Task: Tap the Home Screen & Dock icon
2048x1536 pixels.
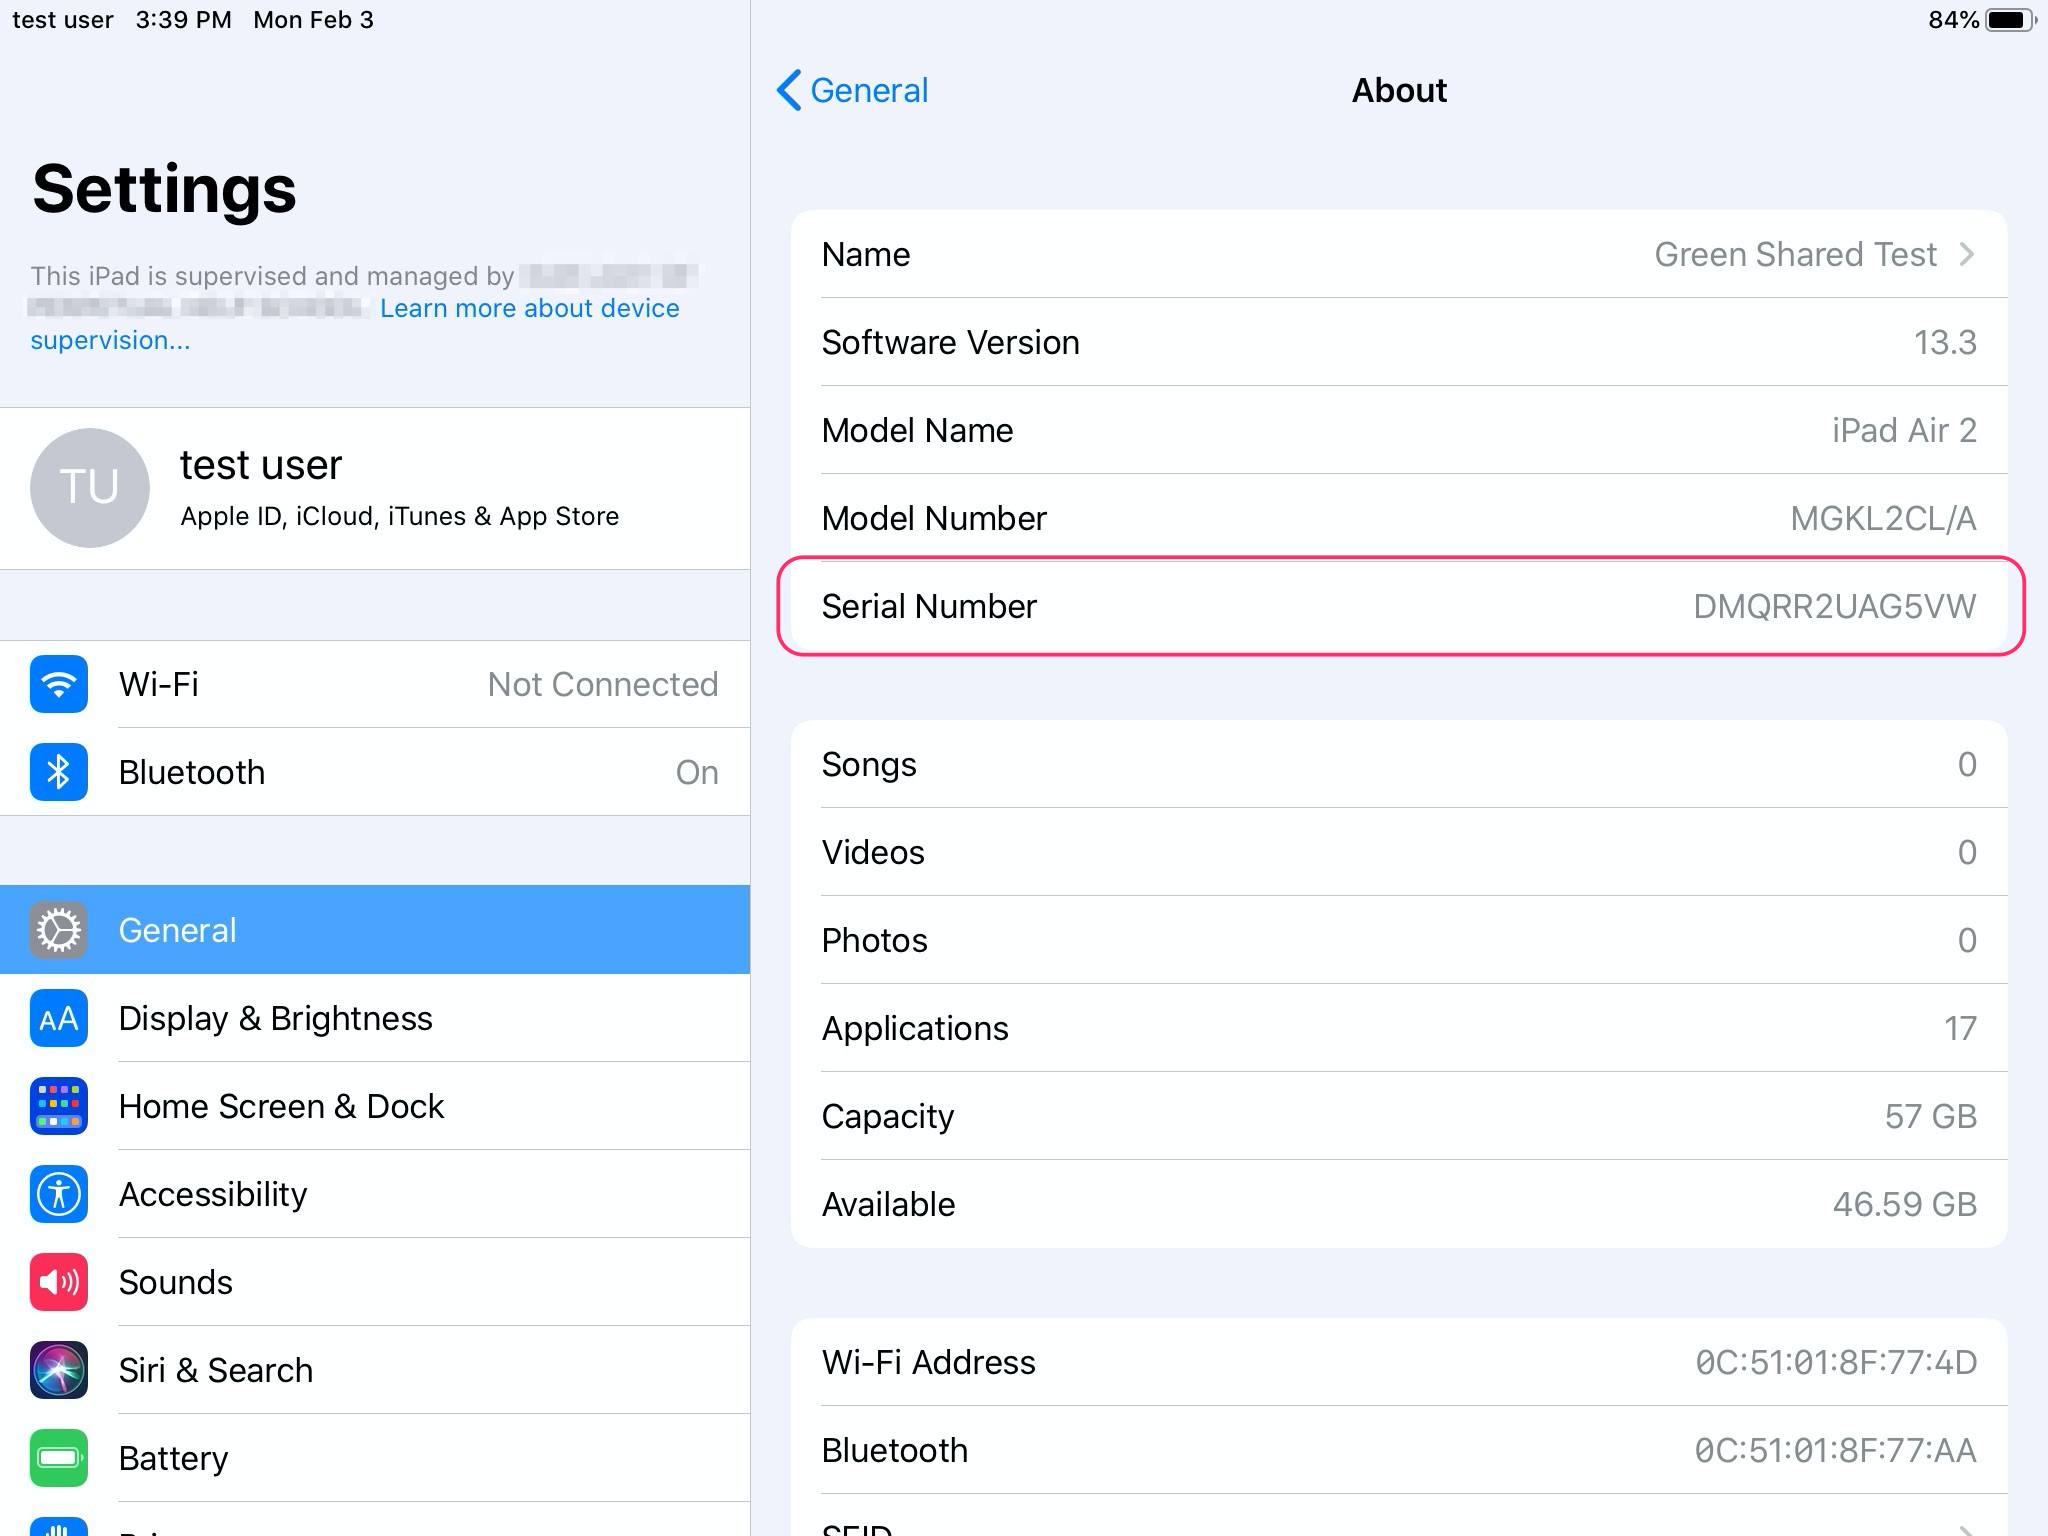Action: 59,1106
